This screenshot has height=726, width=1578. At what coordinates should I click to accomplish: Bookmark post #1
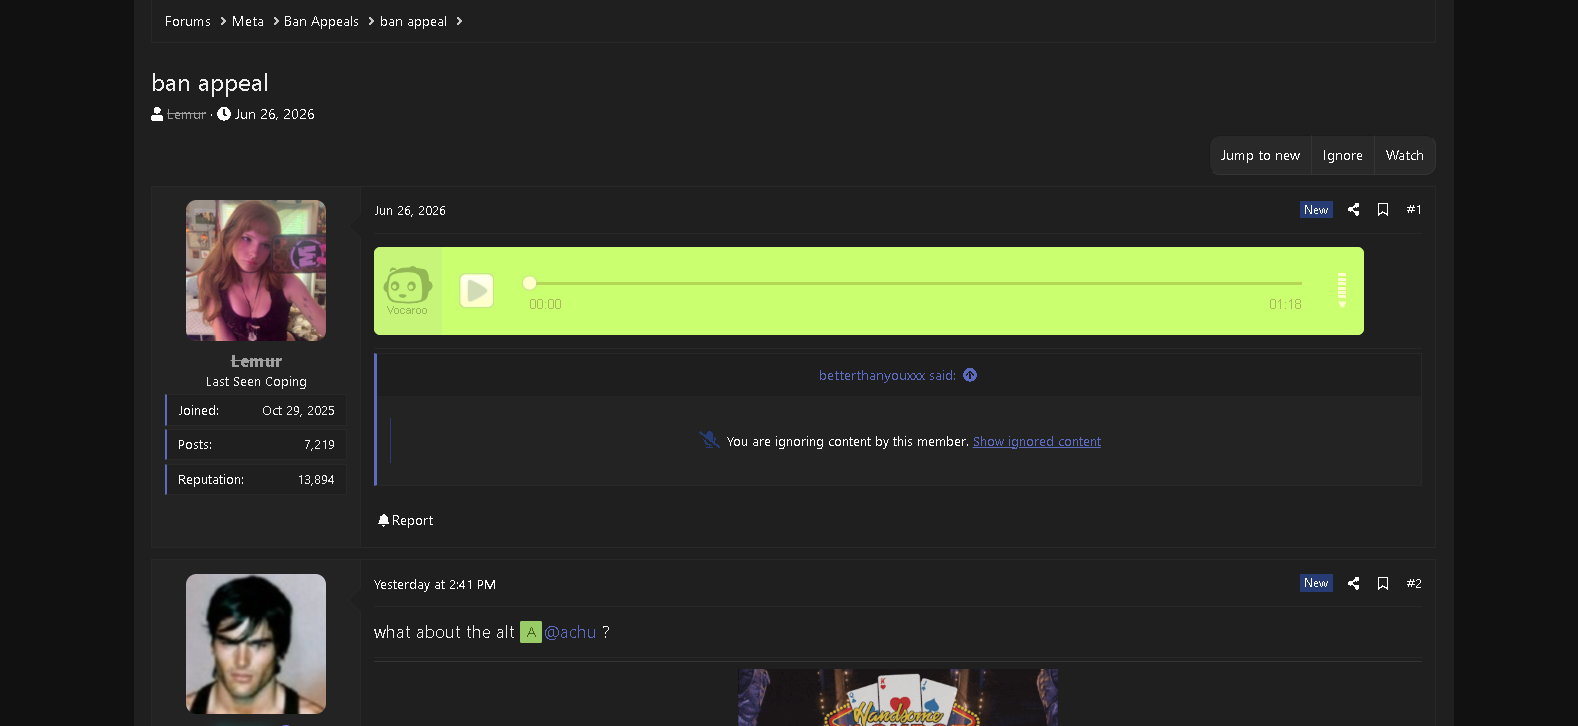1383,210
